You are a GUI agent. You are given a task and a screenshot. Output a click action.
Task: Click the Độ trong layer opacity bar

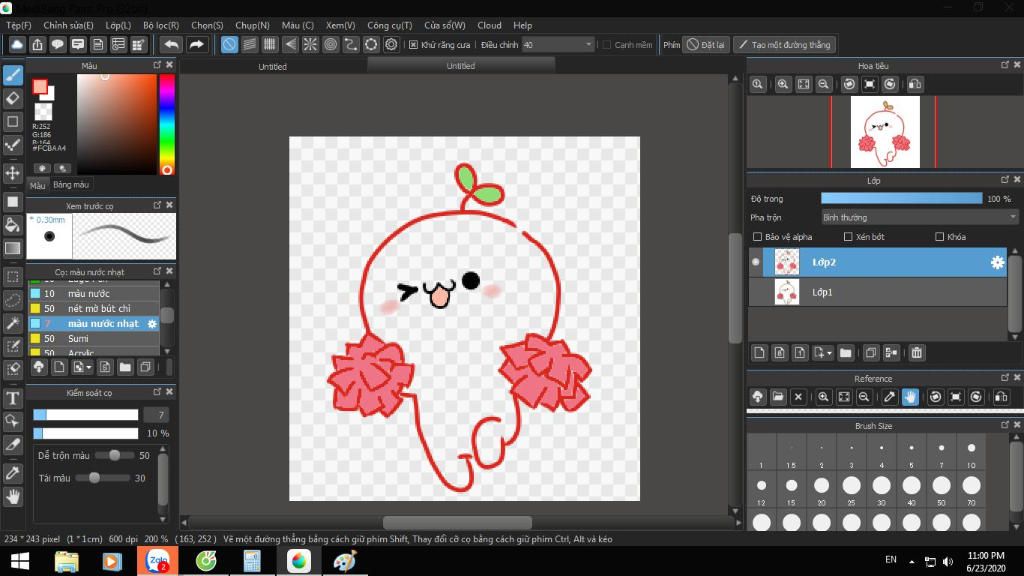[x=901, y=199]
